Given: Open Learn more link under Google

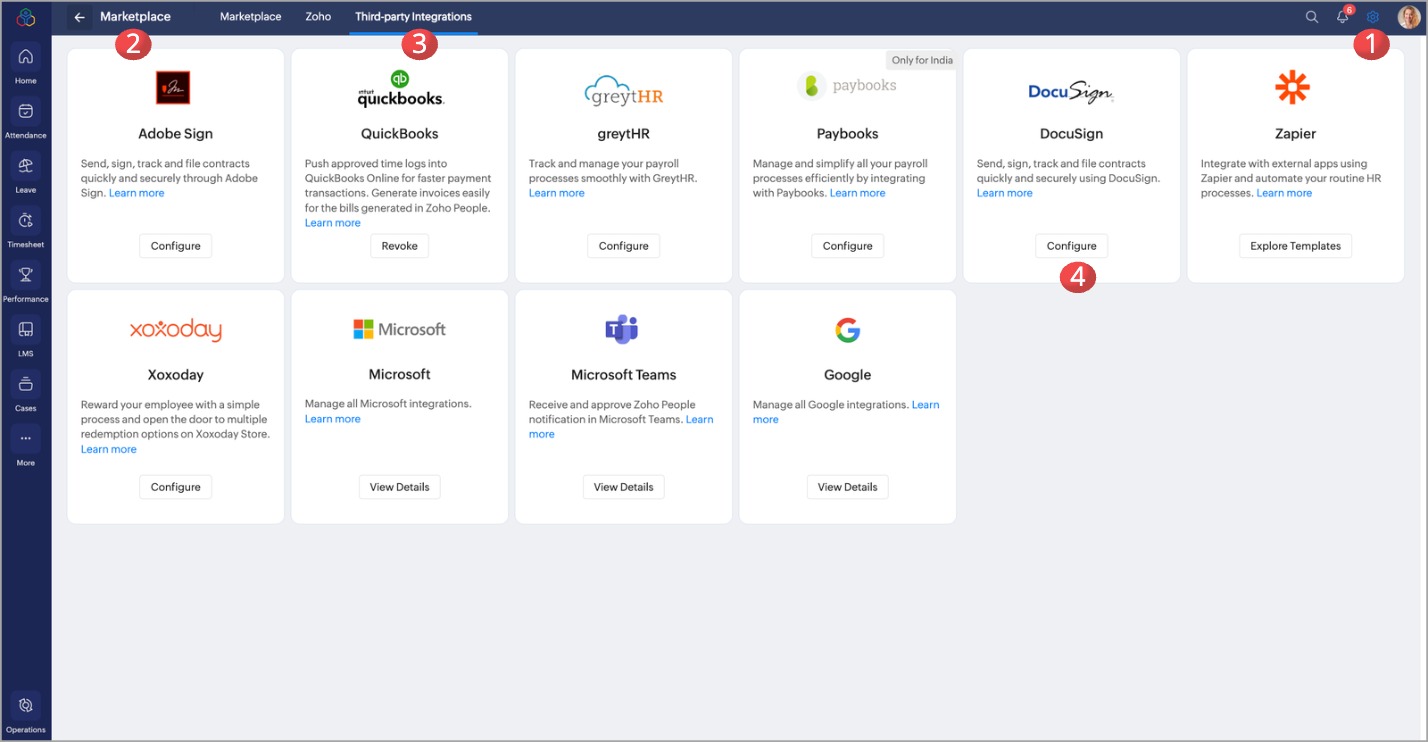Looking at the screenshot, I should point(925,405).
